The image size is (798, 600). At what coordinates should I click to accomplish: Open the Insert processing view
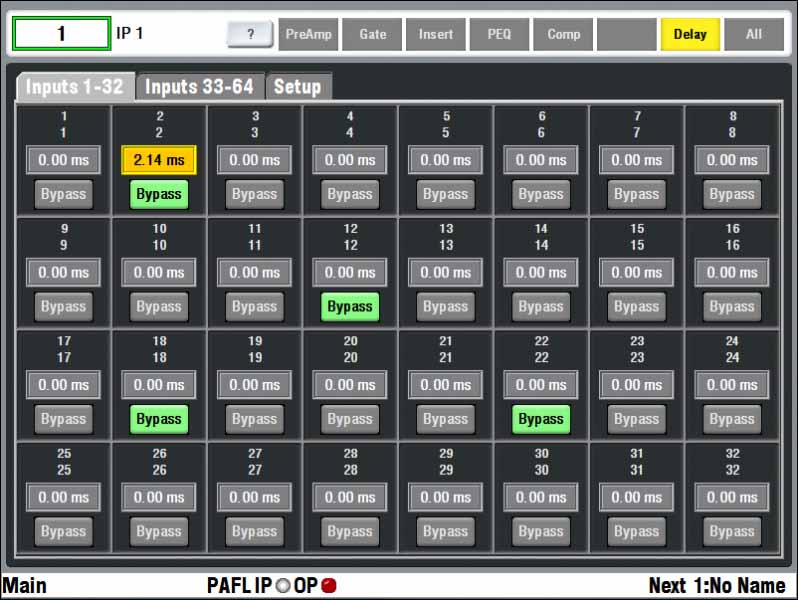pos(436,34)
